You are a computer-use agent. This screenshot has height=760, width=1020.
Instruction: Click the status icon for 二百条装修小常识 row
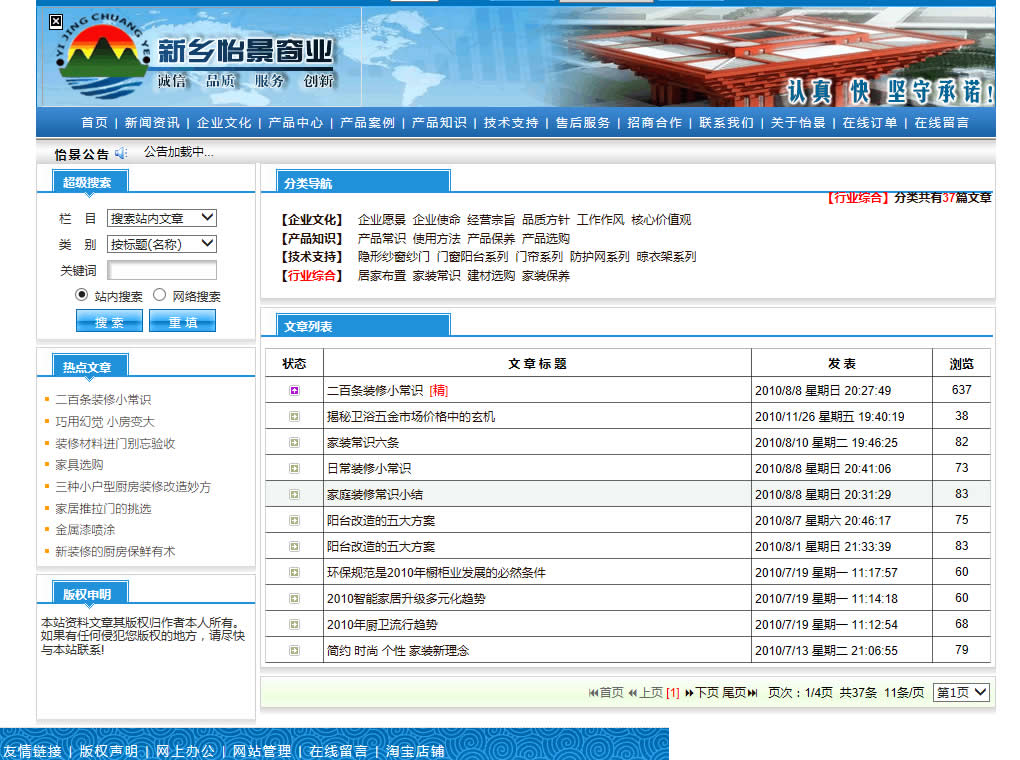click(294, 391)
